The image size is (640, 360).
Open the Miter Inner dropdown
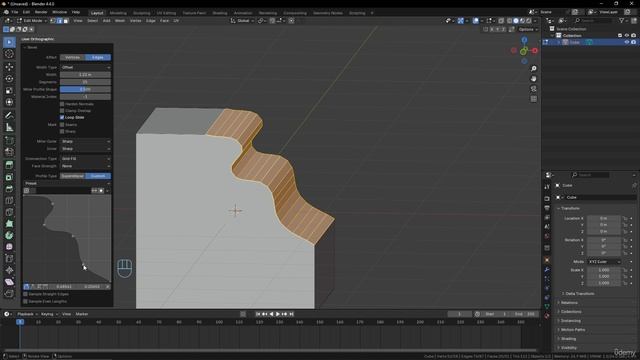(85, 149)
